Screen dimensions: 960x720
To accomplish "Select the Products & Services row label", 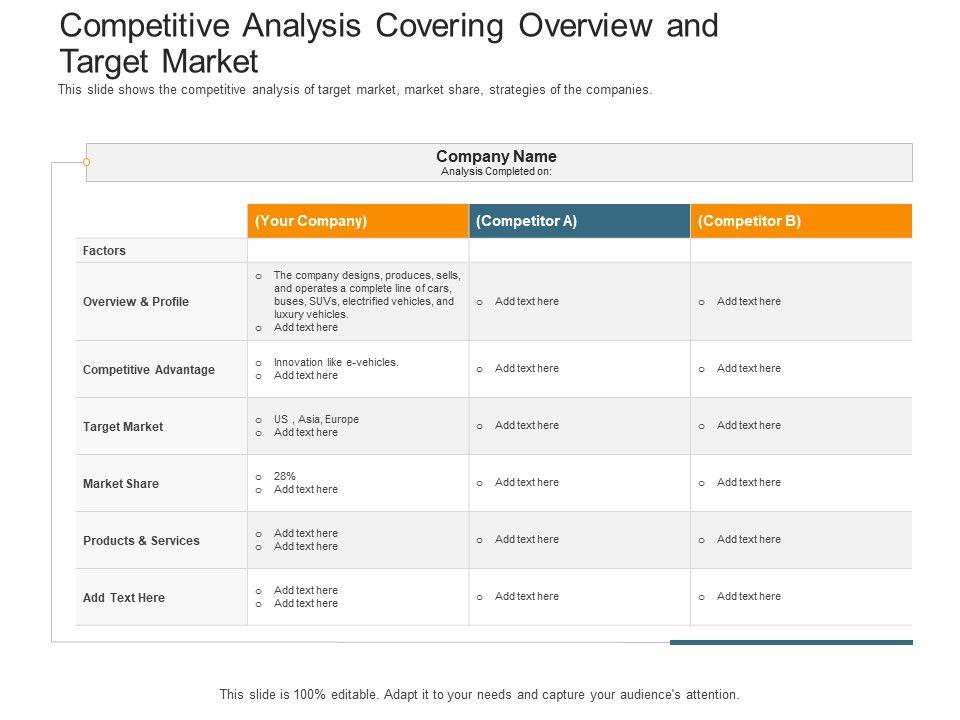I will coord(141,541).
